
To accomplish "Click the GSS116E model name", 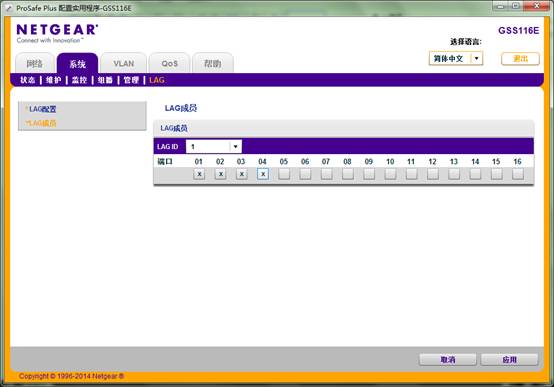I will 519,30.
